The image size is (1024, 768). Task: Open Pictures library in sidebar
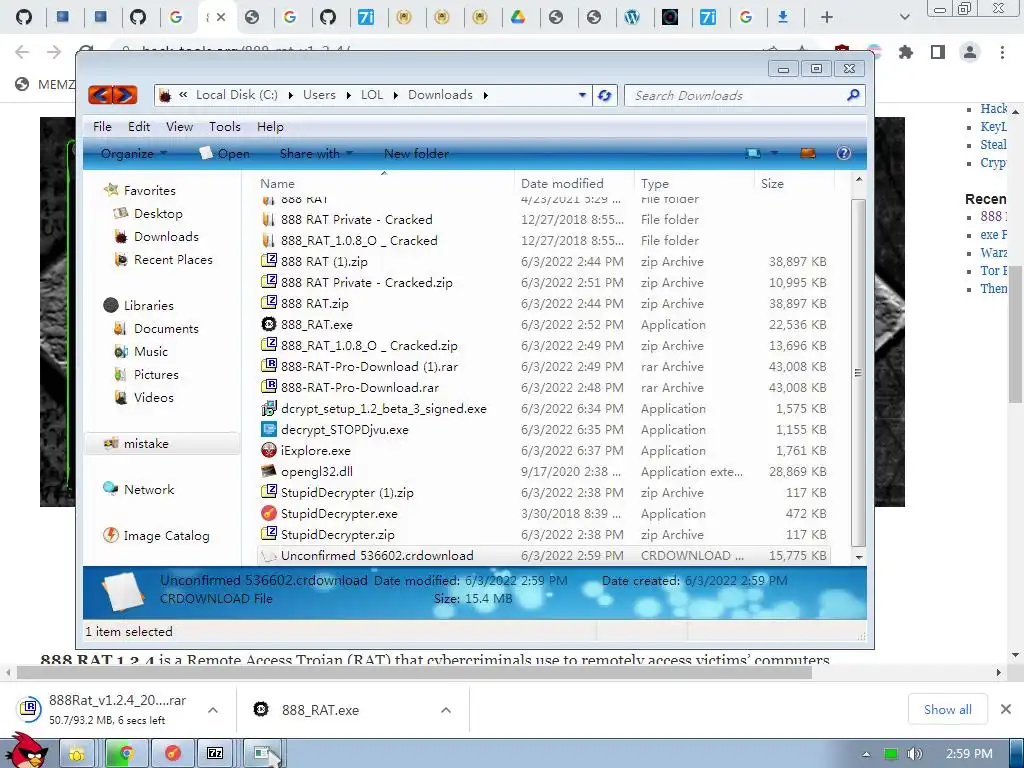pyautogui.click(x=146, y=374)
